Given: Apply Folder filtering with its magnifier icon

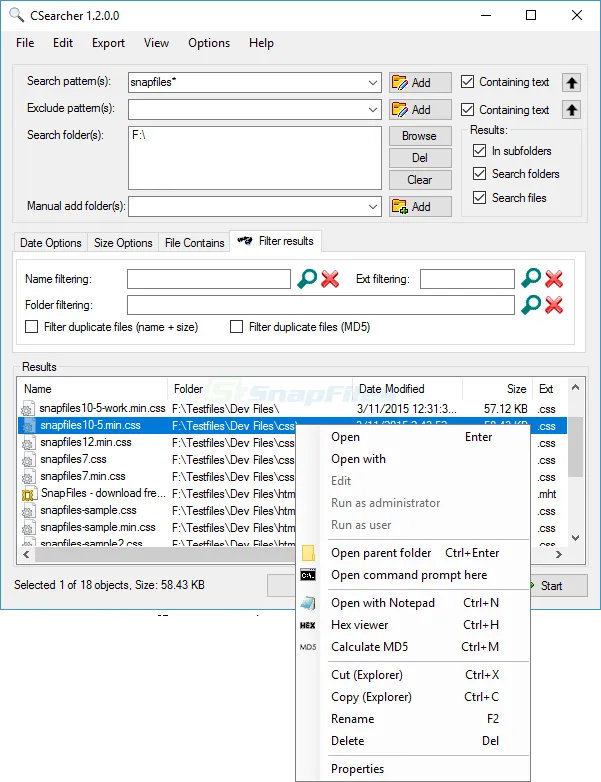Looking at the screenshot, I should tap(531, 305).
